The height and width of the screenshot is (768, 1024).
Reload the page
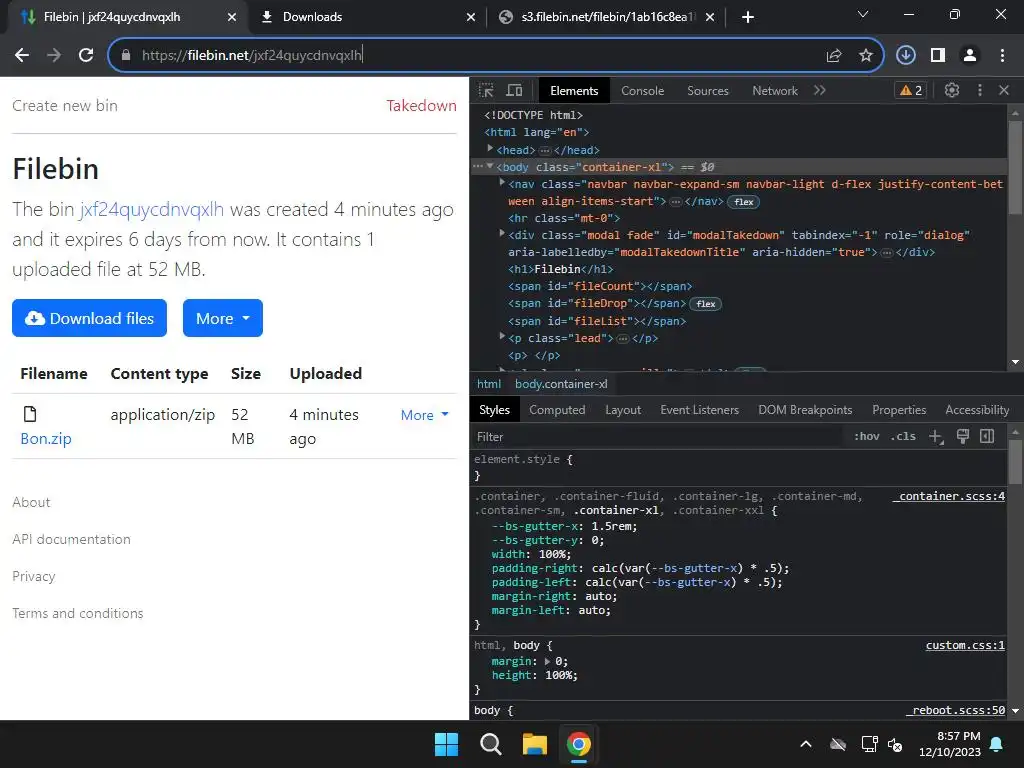coord(86,55)
